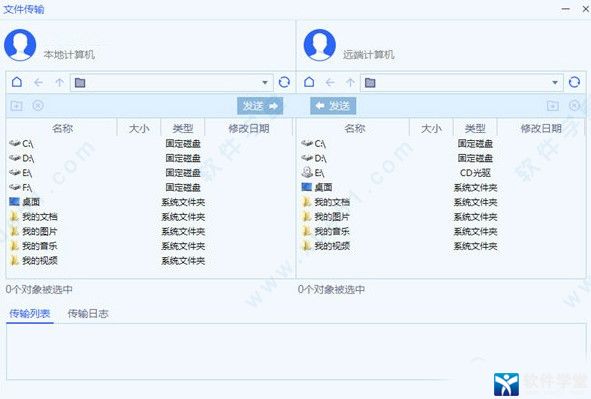The image size is (591, 399).
Task: Click the remote path address field
Action: point(462,83)
